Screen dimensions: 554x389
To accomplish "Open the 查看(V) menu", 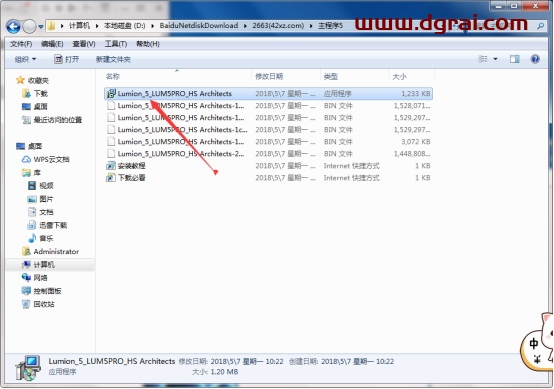I will pos(84,44).
